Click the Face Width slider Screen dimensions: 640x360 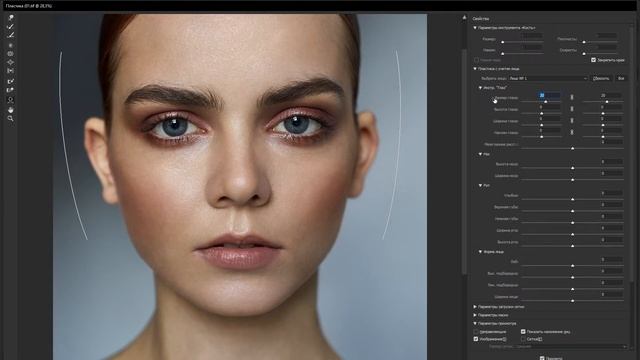coord(572,300)
